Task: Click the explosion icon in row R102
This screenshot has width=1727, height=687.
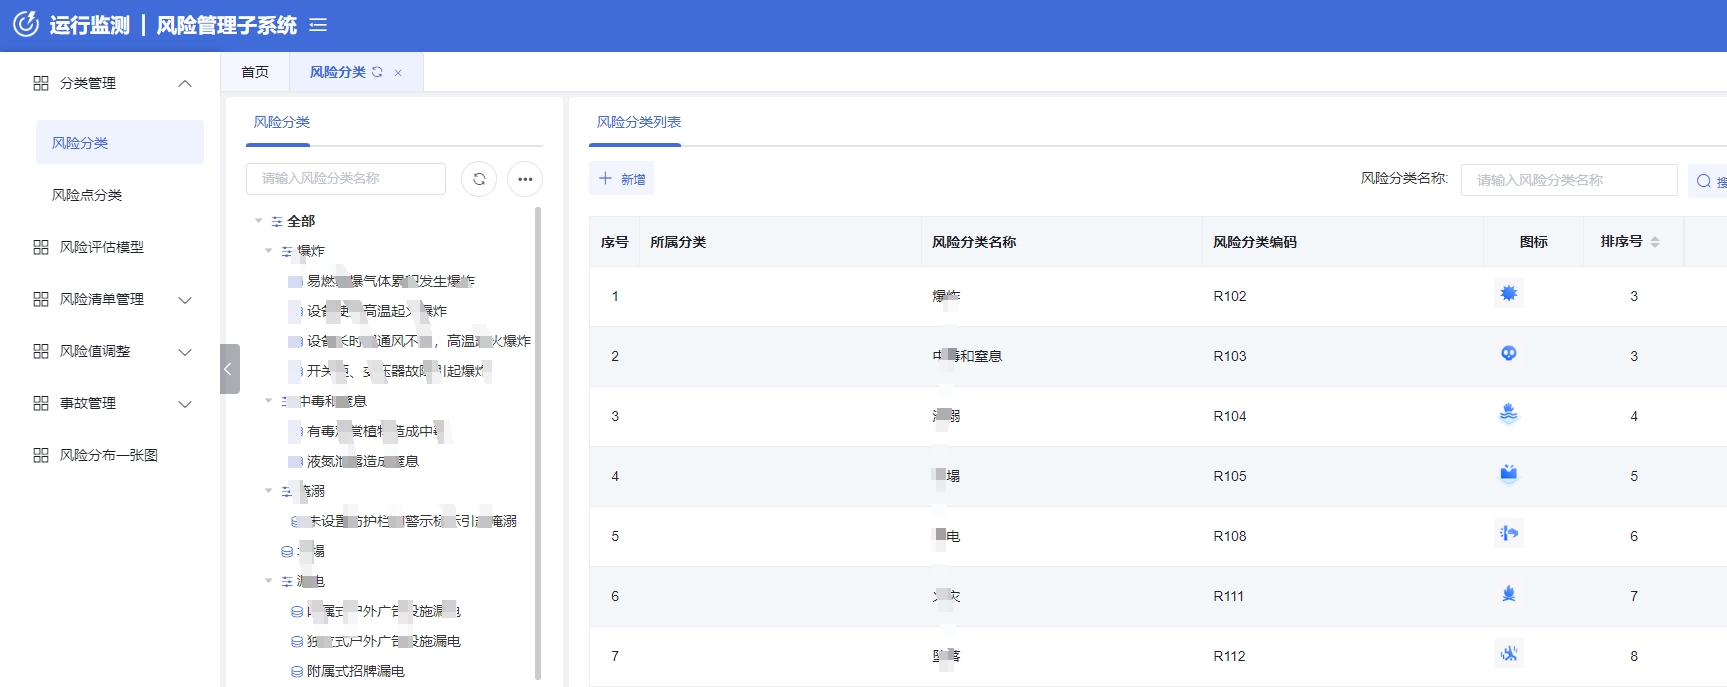Action: 1508,294
